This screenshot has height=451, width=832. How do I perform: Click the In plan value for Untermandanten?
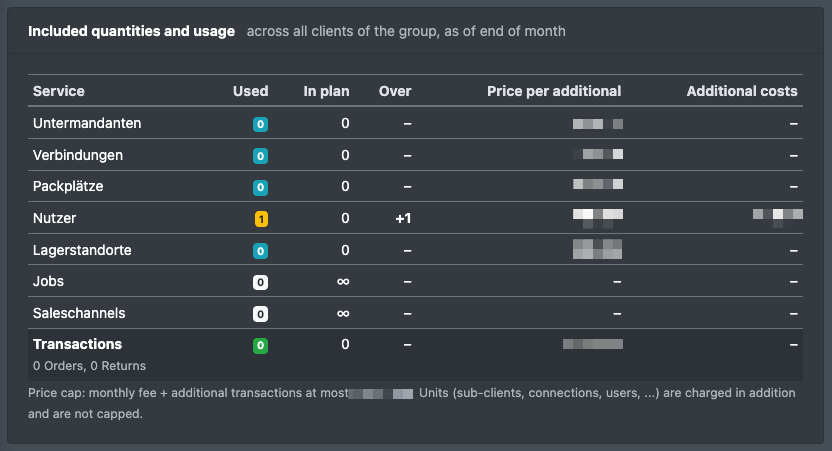(x=345, y=123)
